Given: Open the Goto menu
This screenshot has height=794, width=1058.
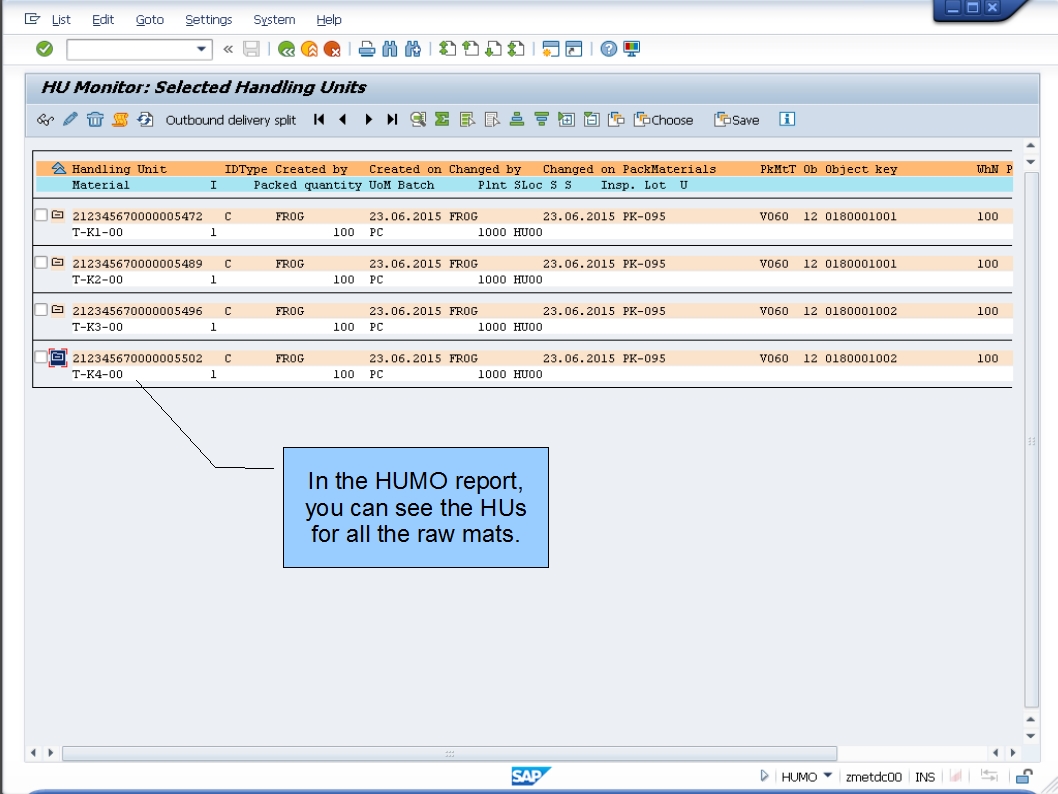Looking at the screenshot, I should [x=150, y=20].
